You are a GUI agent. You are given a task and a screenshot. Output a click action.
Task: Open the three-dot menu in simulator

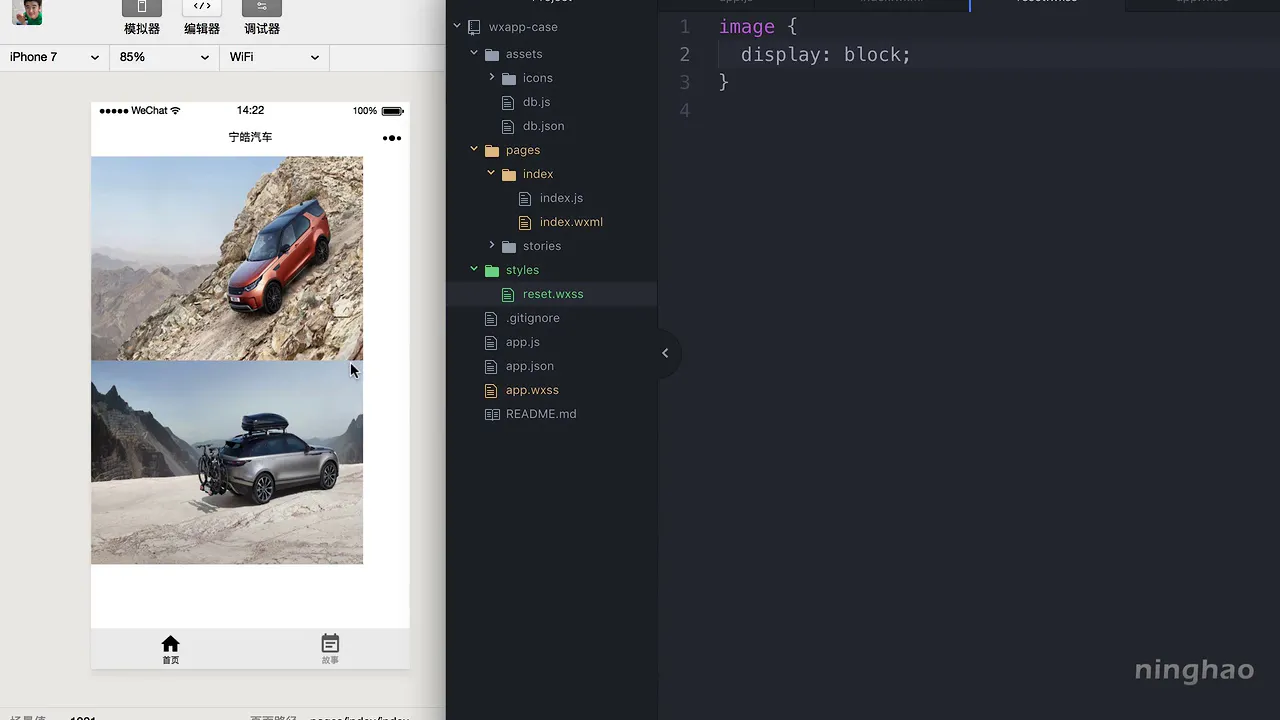point(392,138)
